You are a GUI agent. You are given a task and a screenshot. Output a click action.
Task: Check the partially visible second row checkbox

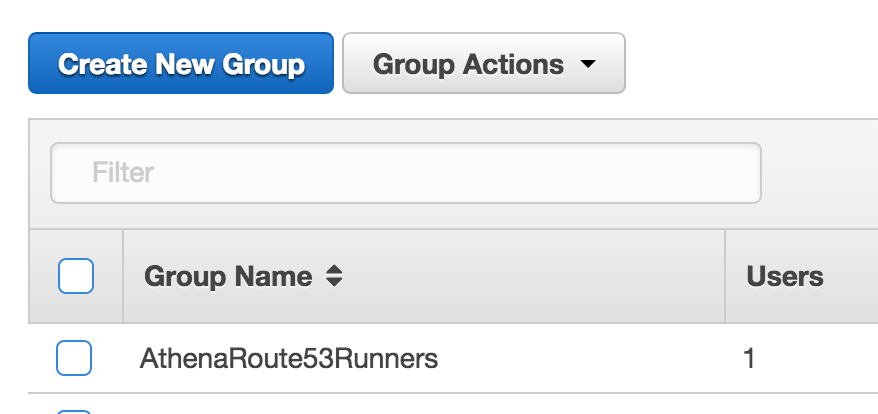click(x=74, y=410)
